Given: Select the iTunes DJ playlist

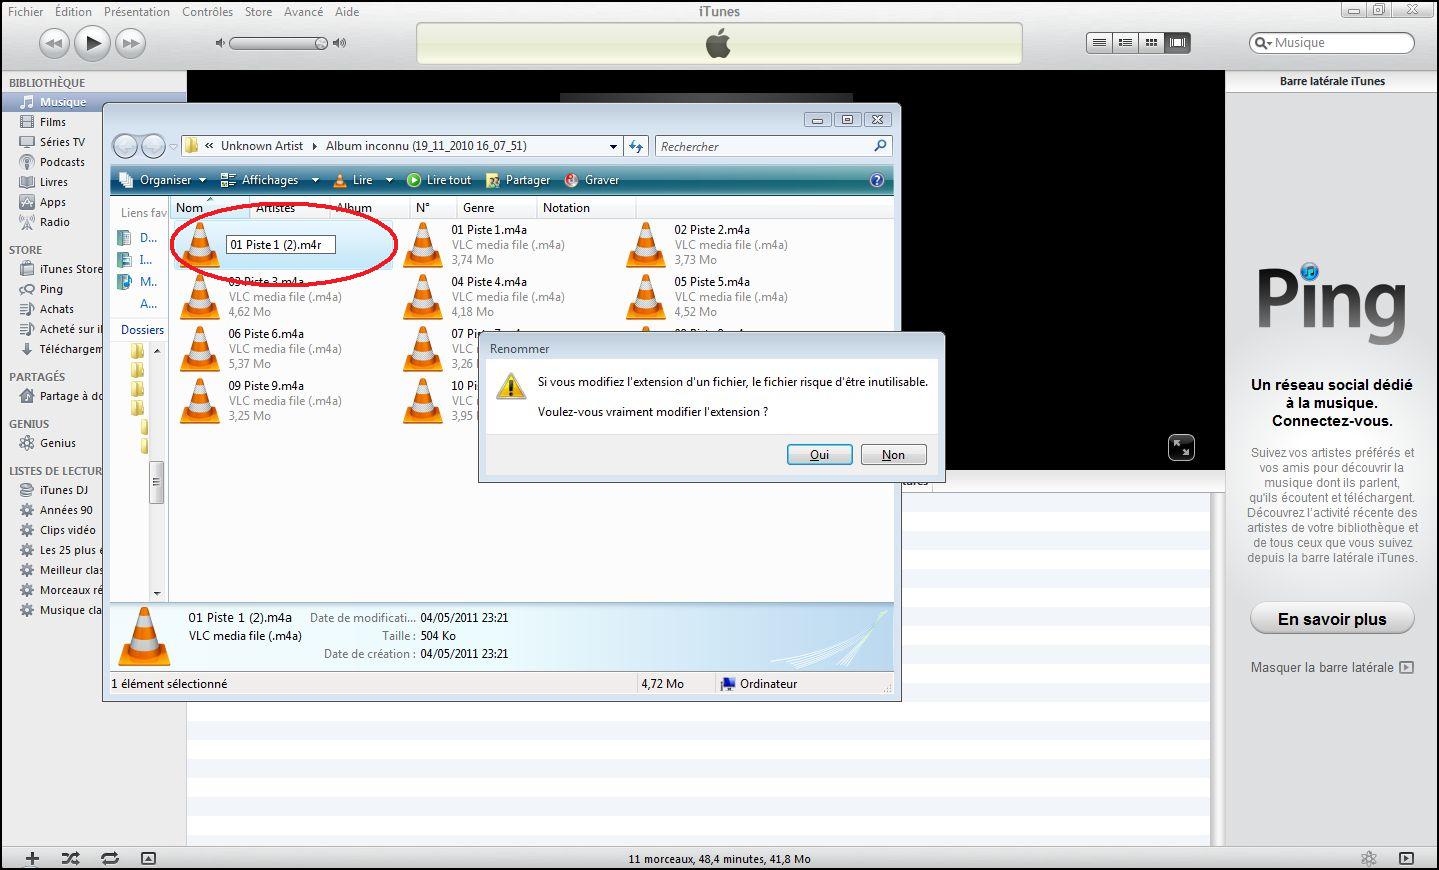Looking at the screenshot, I should coord(63,490).
